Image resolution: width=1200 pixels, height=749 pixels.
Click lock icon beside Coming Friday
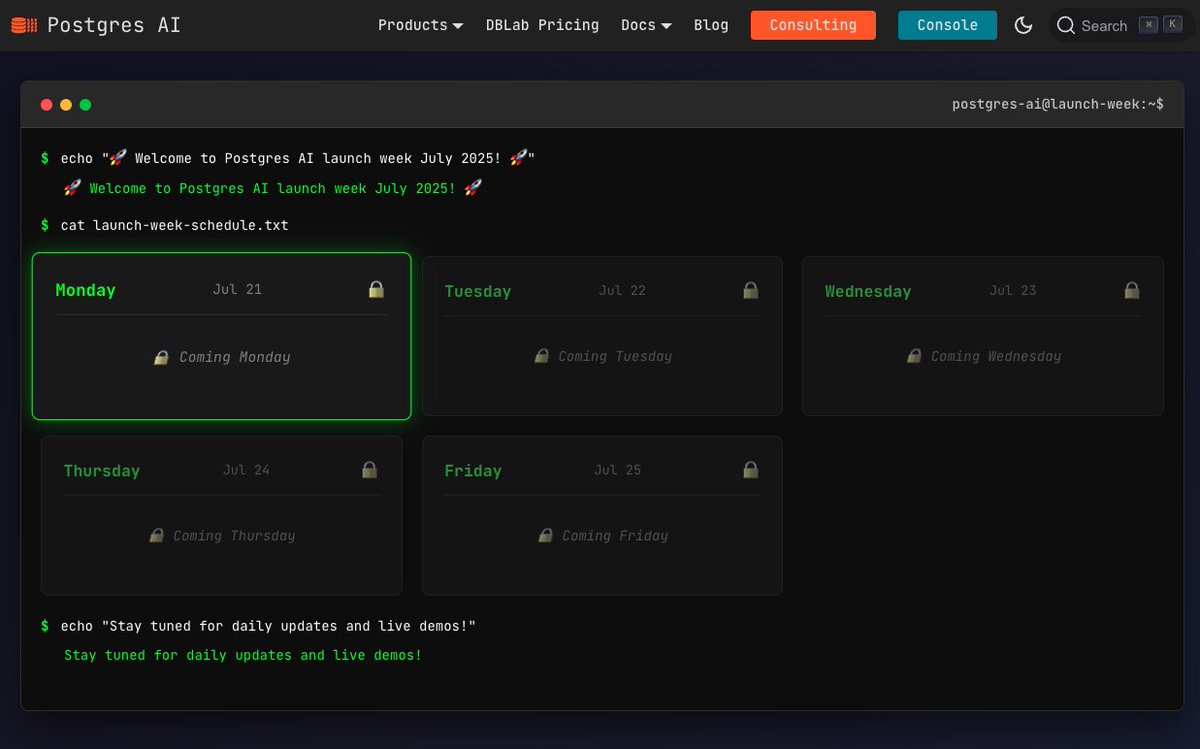click(545, 536)
